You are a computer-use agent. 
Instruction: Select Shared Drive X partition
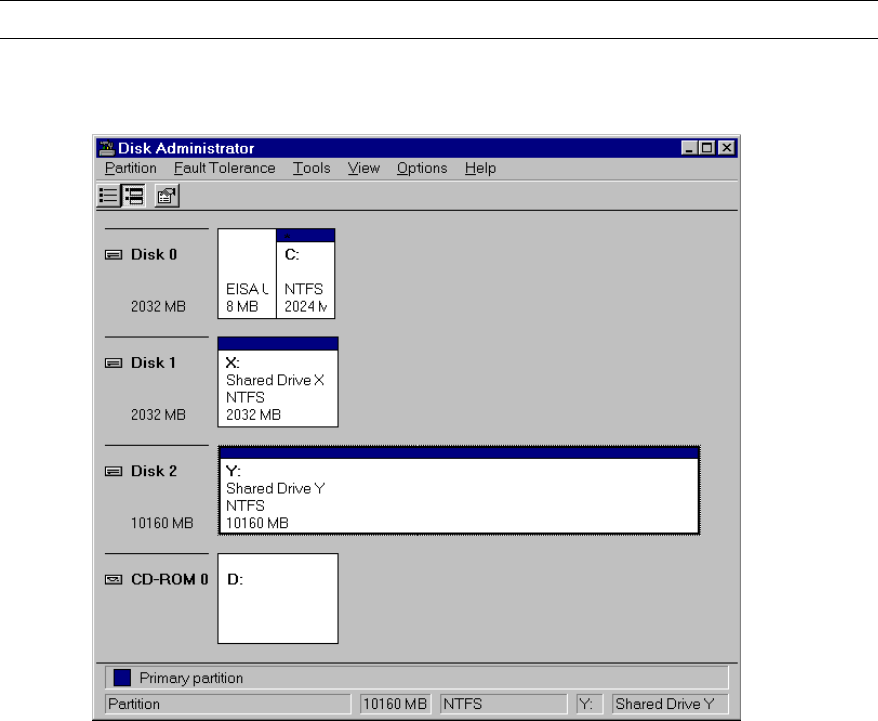pyautogui.click(x=277, y=385)
